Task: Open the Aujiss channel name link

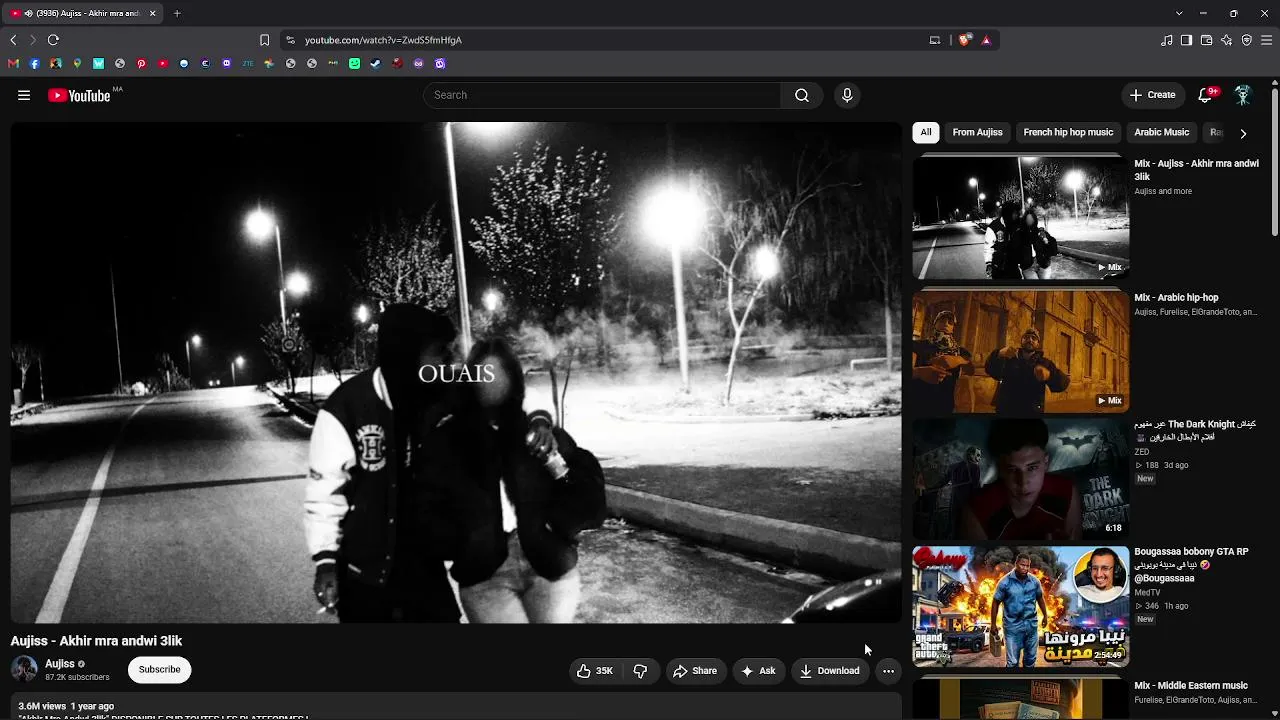Action: click(60, 664)
